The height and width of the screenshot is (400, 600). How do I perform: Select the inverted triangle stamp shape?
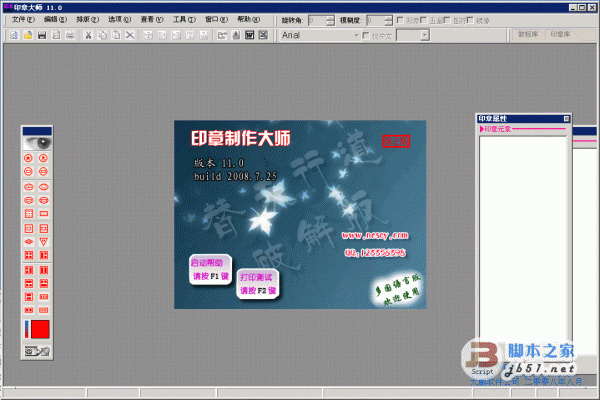[44, 242]
